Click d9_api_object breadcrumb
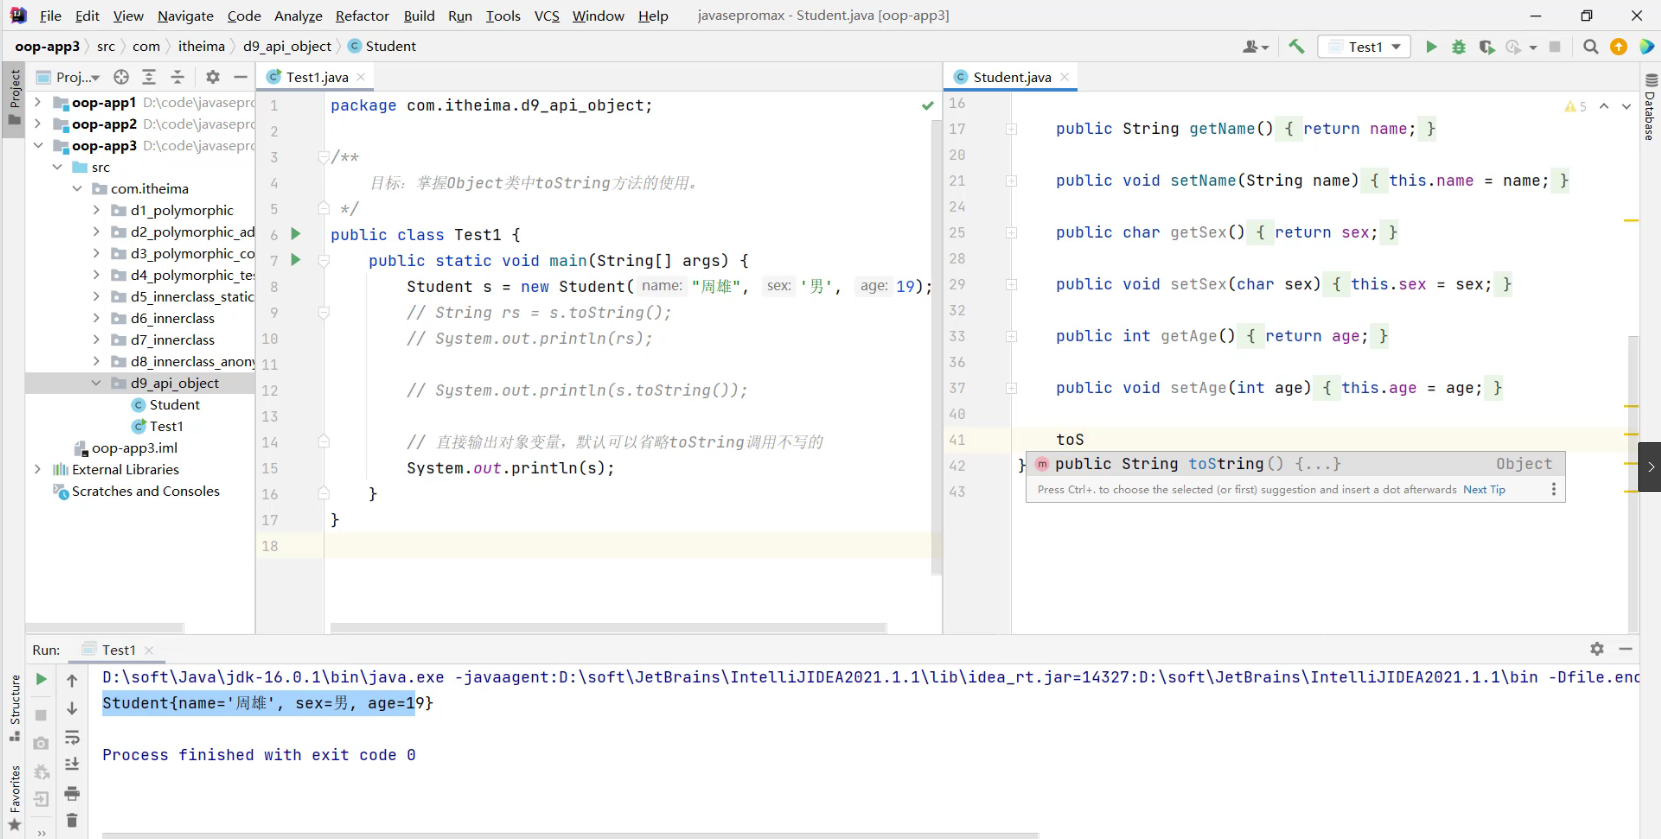The image size is (1661, 839). click(x=287, y=46)
